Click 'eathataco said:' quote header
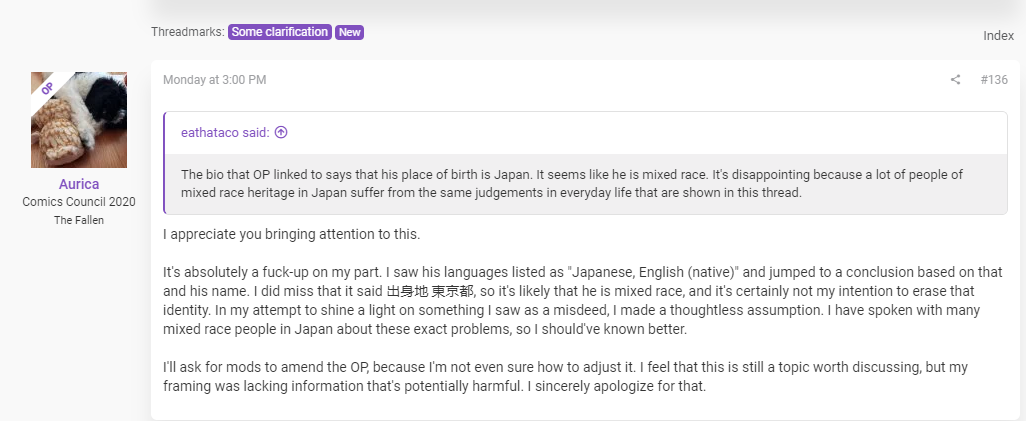 tap(226, 133)
